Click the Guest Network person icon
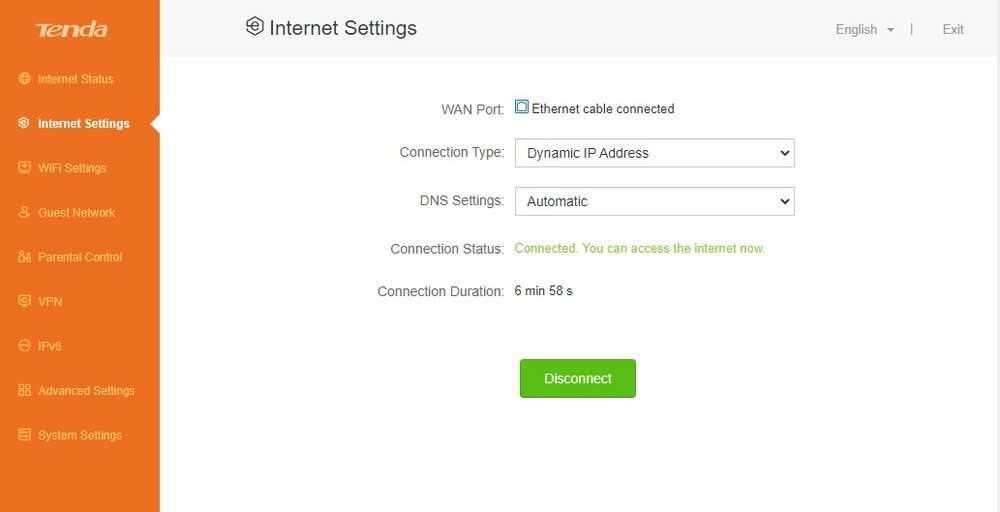 click(x=25, y=213)
